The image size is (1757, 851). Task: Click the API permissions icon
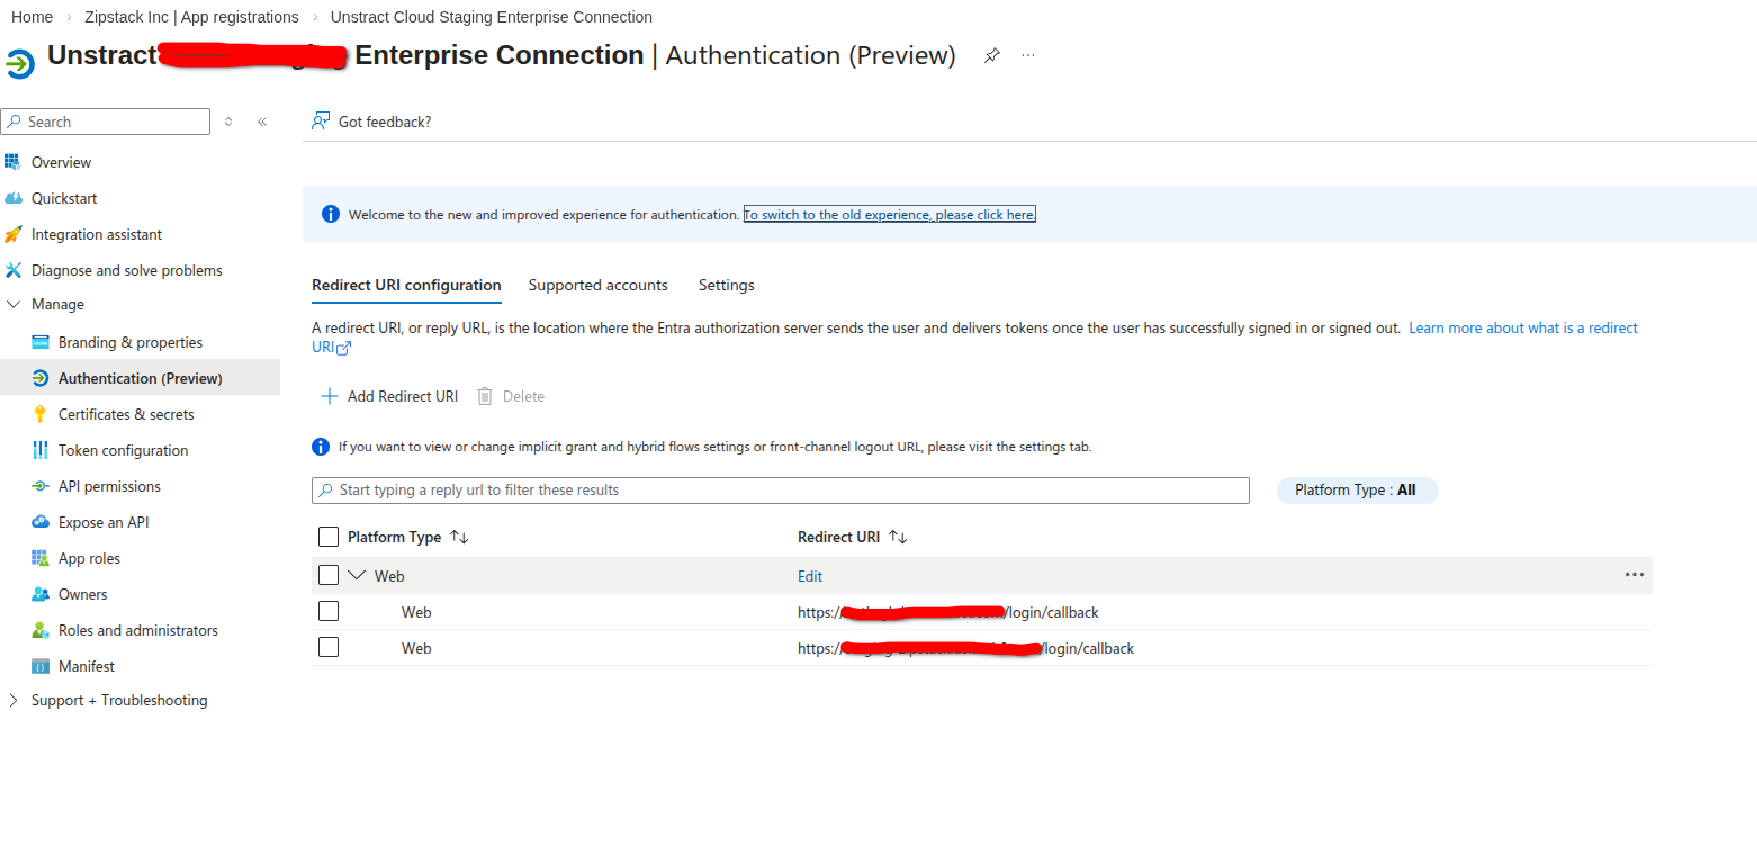pyautogui.click(x=40, y=486)
